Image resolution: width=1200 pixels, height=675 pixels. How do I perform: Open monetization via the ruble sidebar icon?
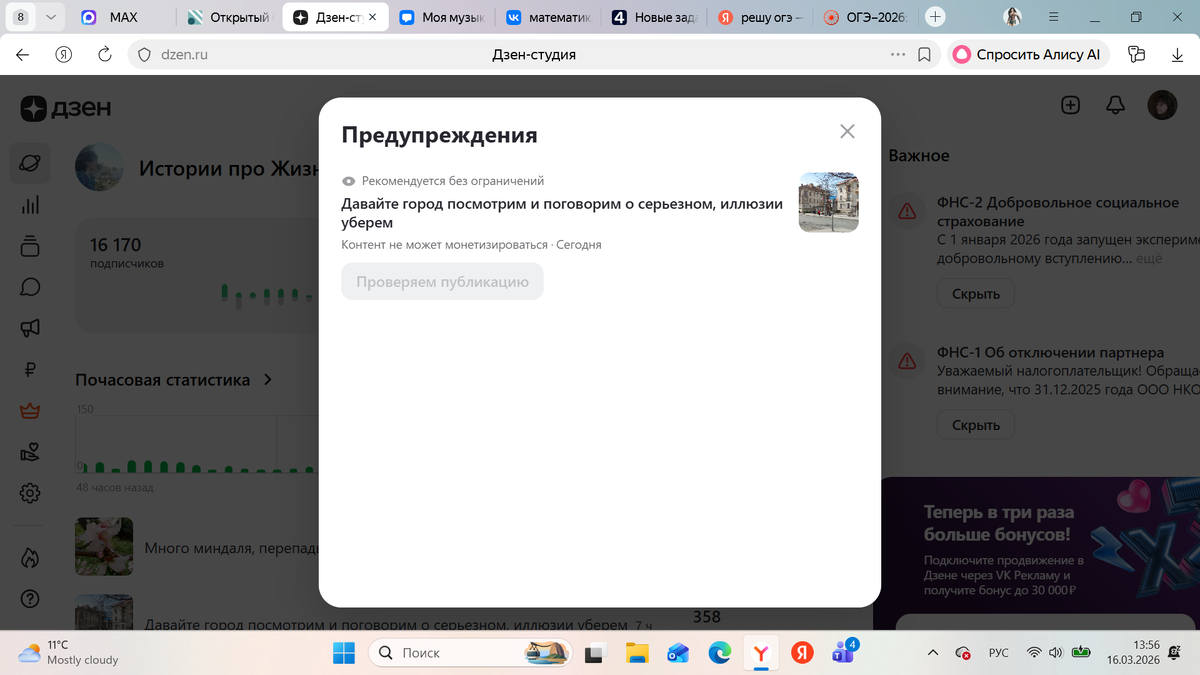[29, 370]
